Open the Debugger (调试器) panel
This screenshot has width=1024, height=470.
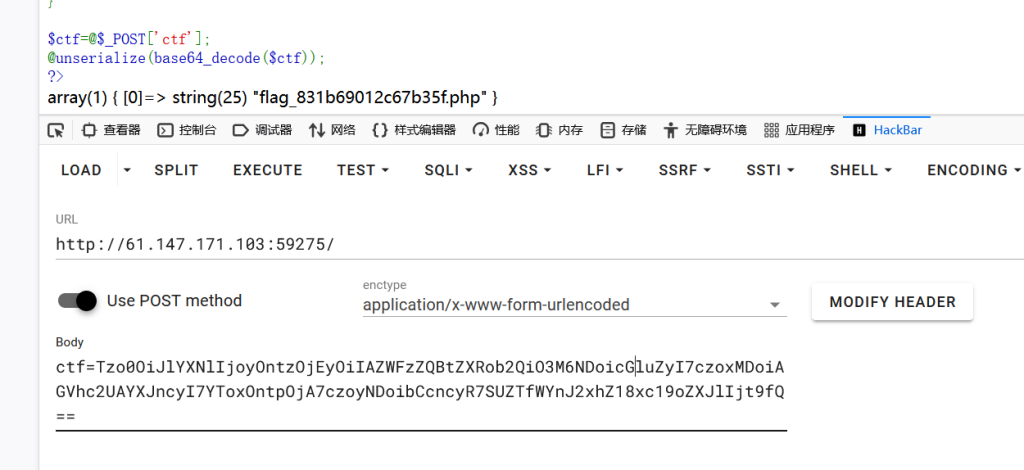pyautogui.click(x=262, y=130)
